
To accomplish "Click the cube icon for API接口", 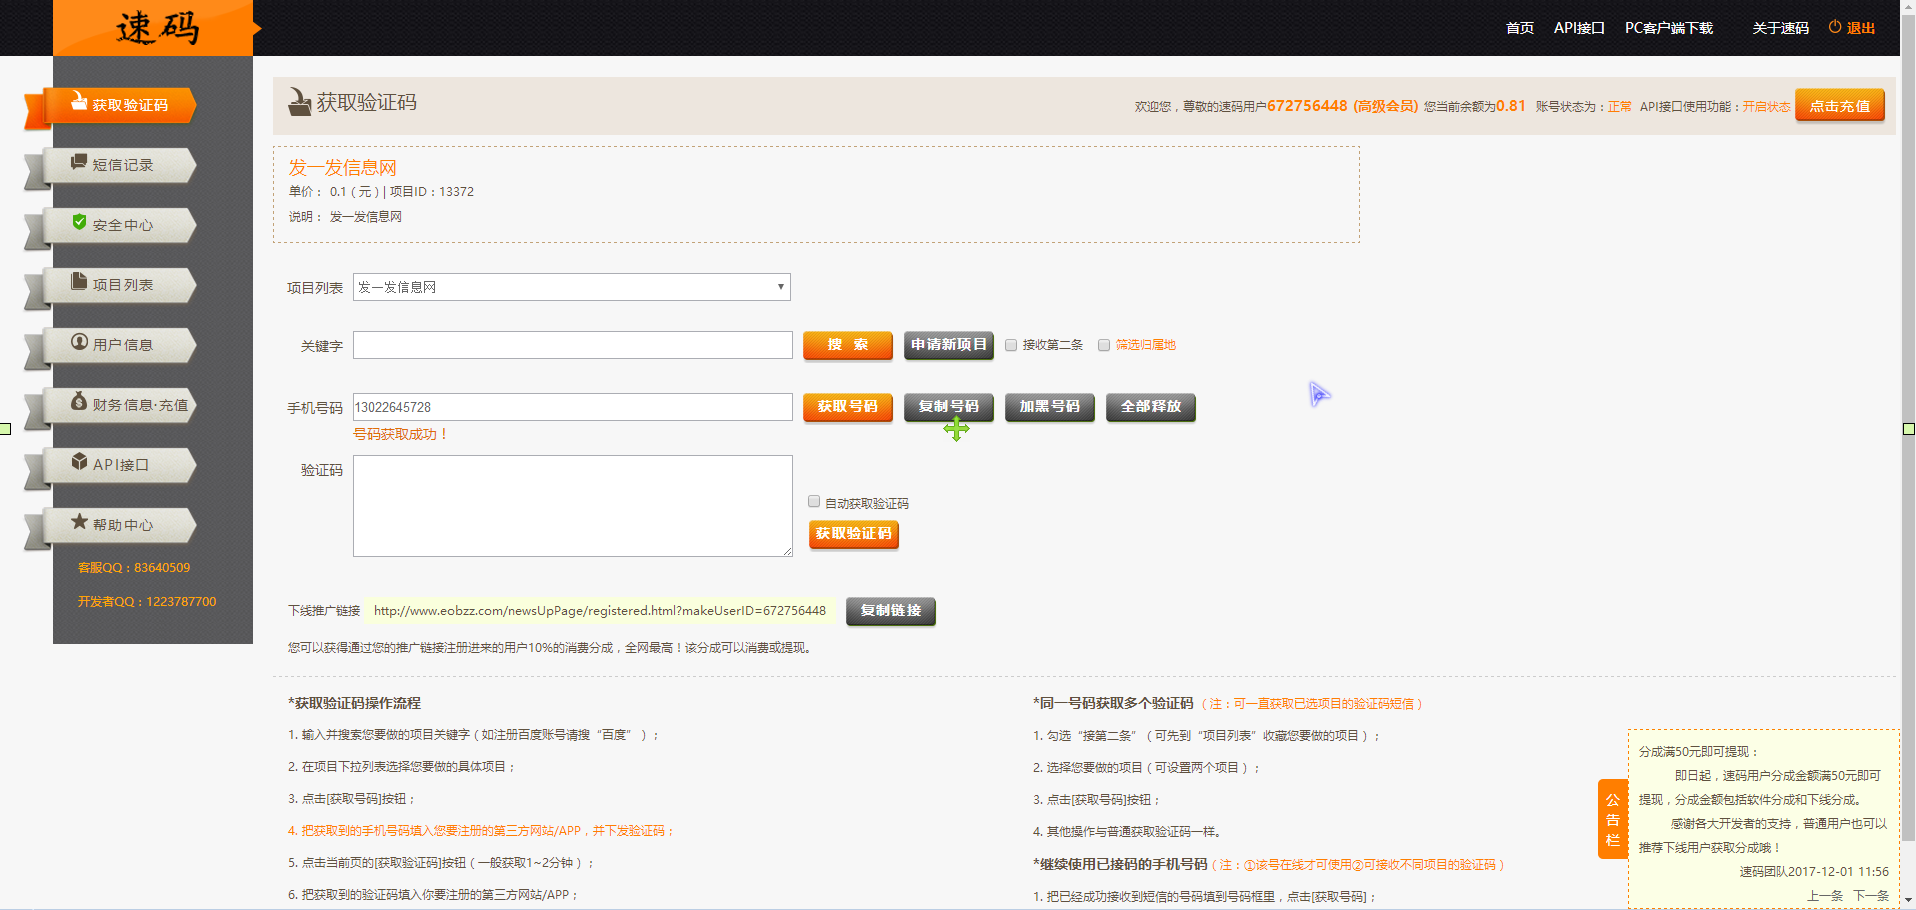I will pos(79,462).
